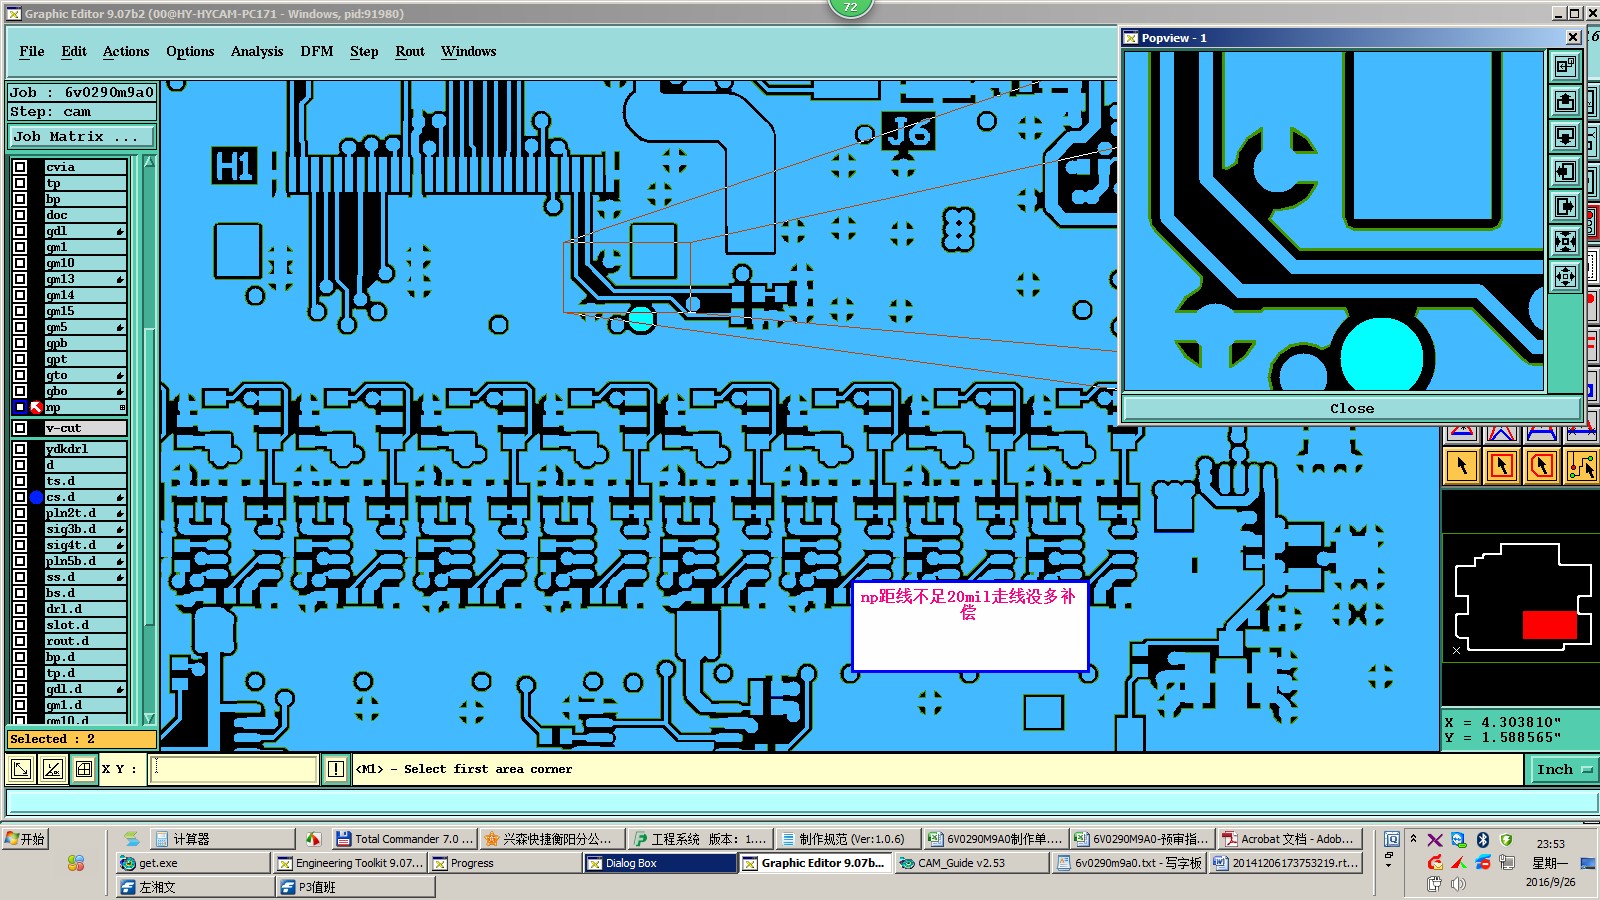Click the blue color dot of cs.d layer
This screenshot has width=1600, height=900.
(36, 497)
